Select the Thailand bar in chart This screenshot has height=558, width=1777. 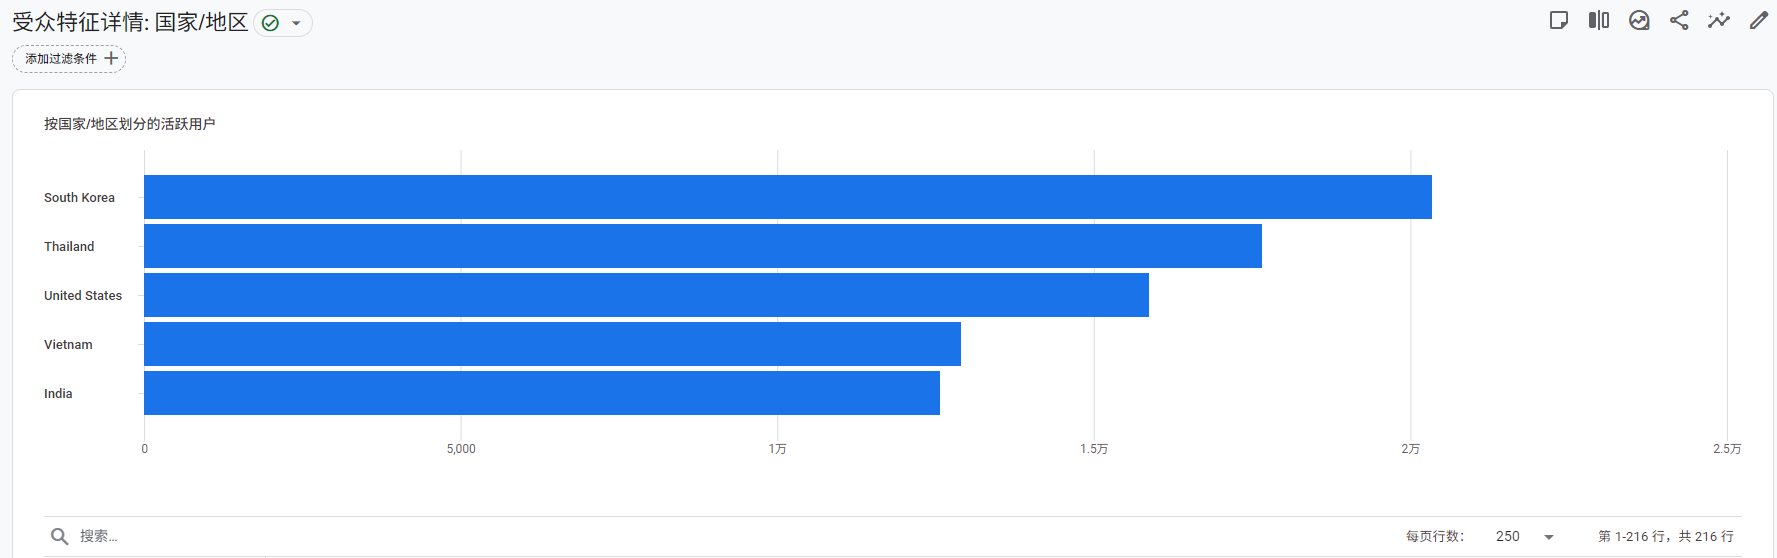click(702, 246)
